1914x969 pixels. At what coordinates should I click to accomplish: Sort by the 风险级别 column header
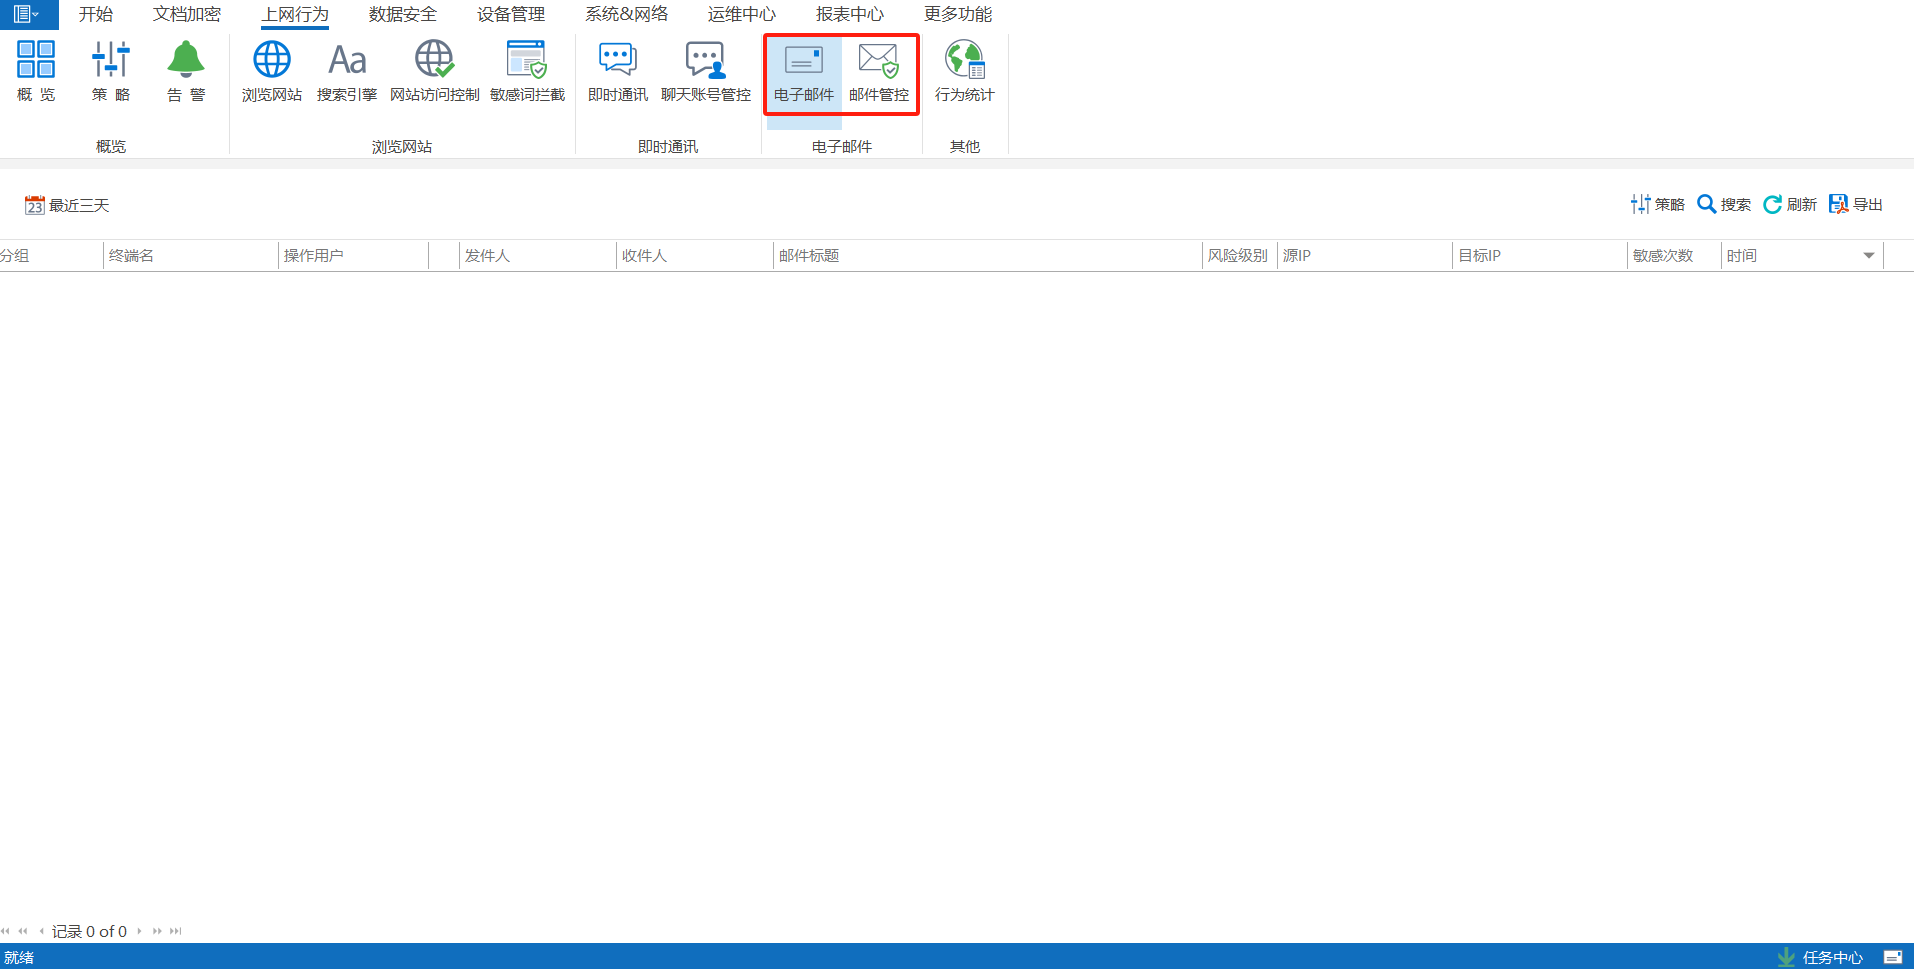(1239, 256)
